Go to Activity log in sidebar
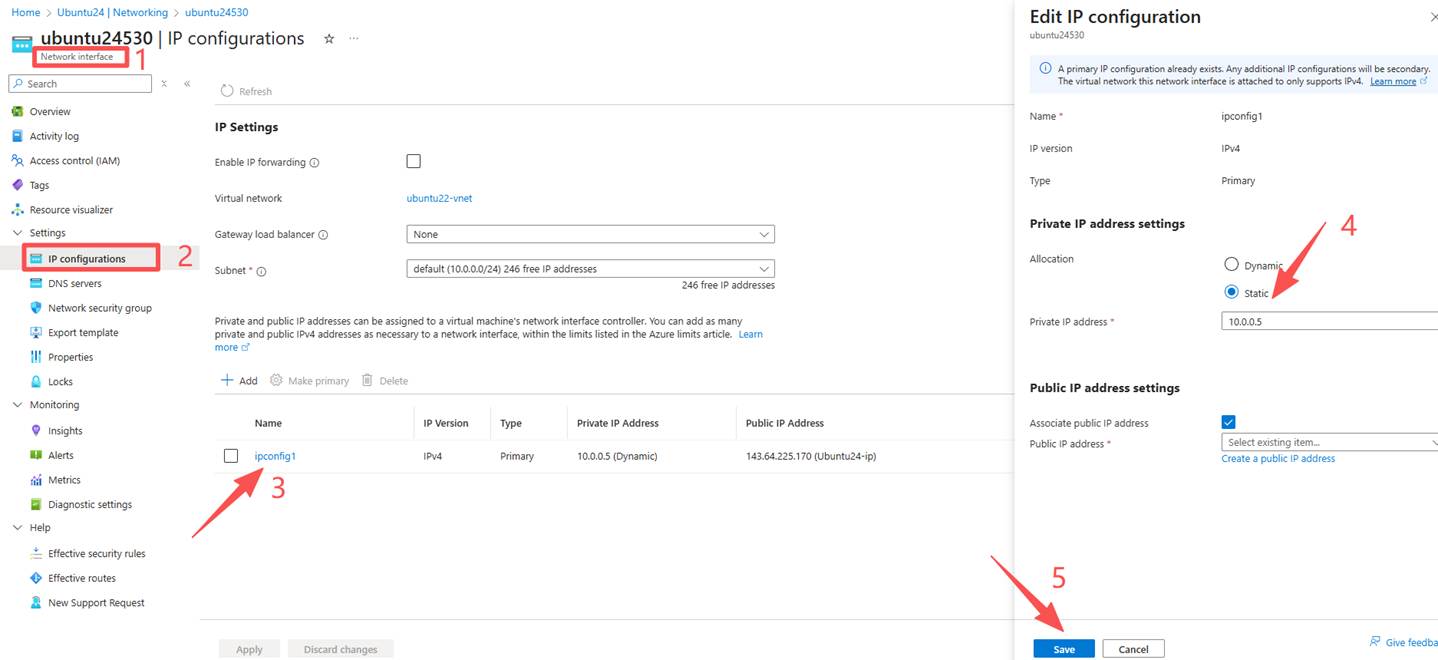1438x660 pixels. (x=54, y=136)
